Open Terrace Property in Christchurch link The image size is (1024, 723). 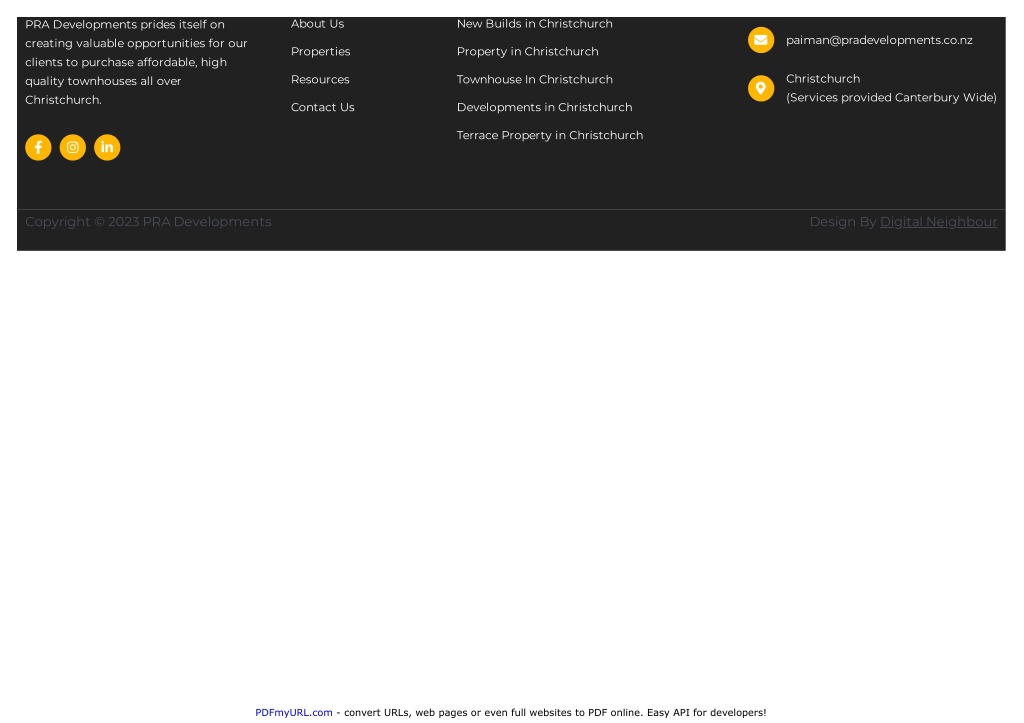pyautogui.click(x=550, y=135)
